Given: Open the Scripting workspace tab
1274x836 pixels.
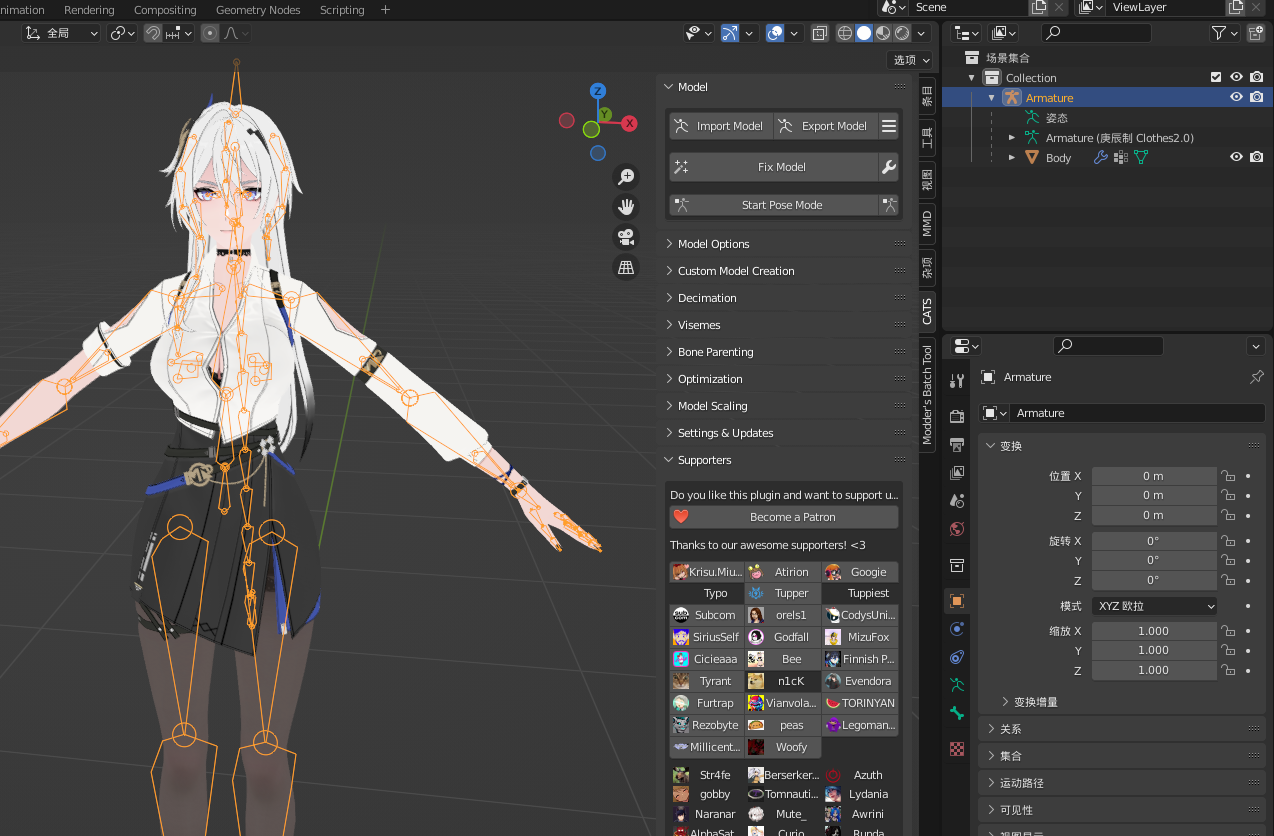Looking at the screenshot, I should tap(341, 10).
